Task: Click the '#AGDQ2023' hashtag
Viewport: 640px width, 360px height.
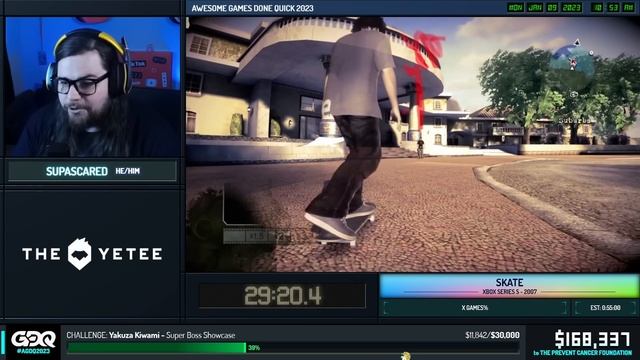Action: pyautogui.click(x=33, y=351)
